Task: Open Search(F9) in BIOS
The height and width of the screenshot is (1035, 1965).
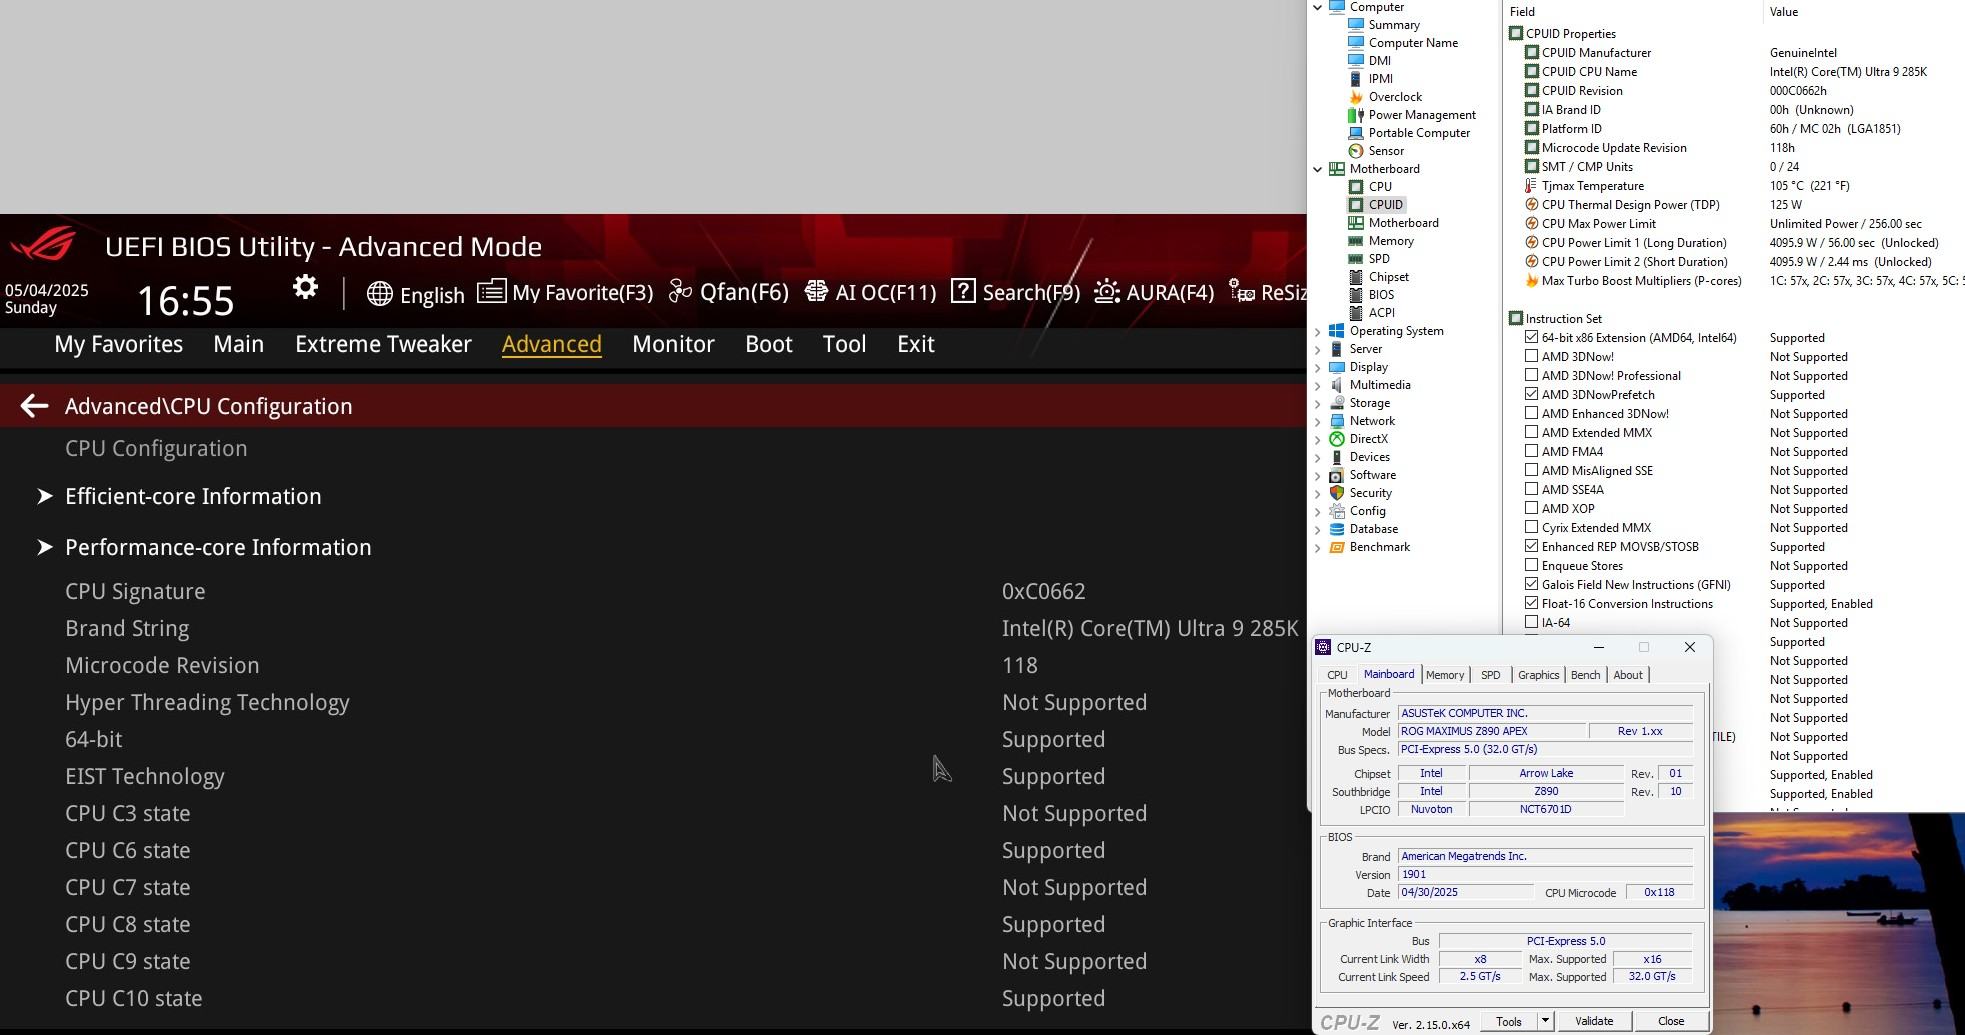Action: 1015,293
